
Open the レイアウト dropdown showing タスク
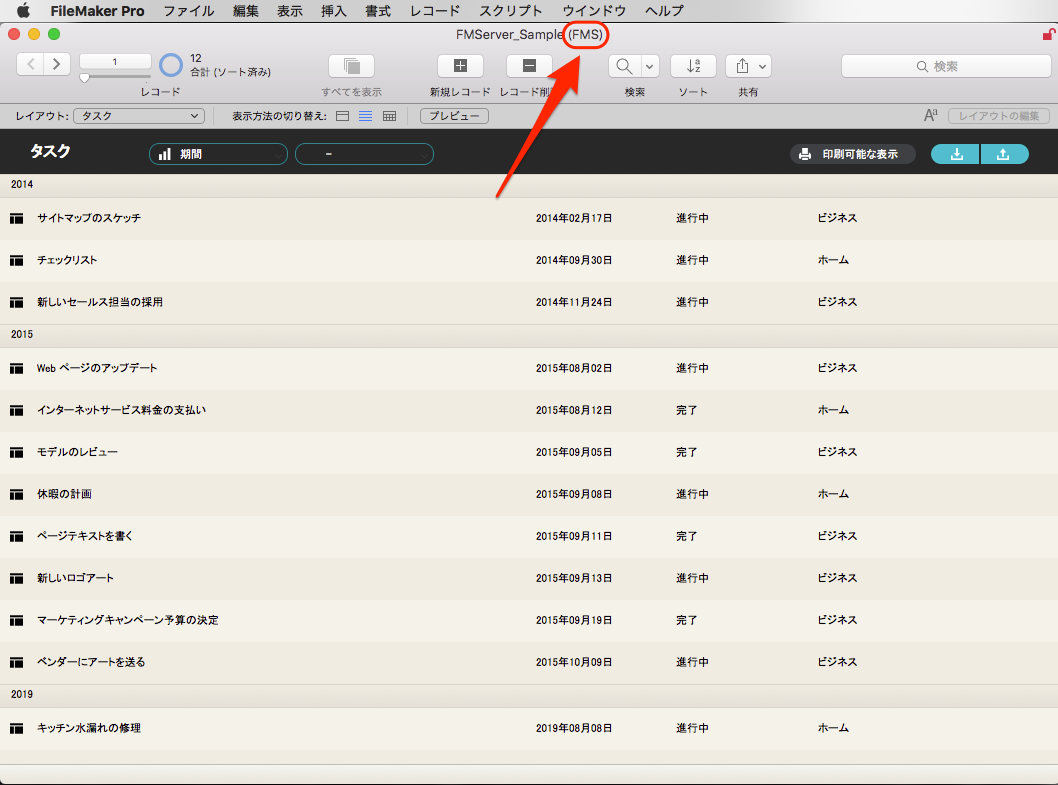click(138, 115)
